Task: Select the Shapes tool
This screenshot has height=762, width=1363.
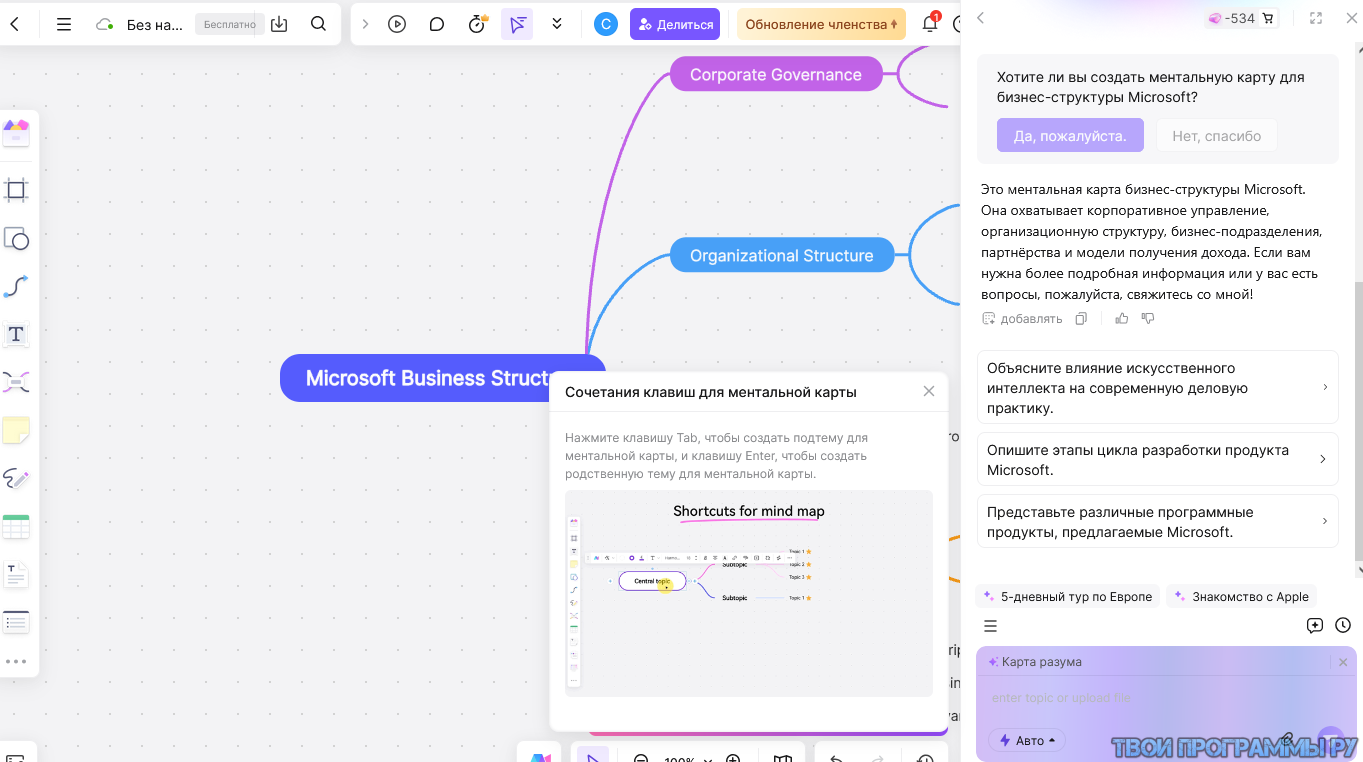Action: pyautogui.click(x=16, y=239)
